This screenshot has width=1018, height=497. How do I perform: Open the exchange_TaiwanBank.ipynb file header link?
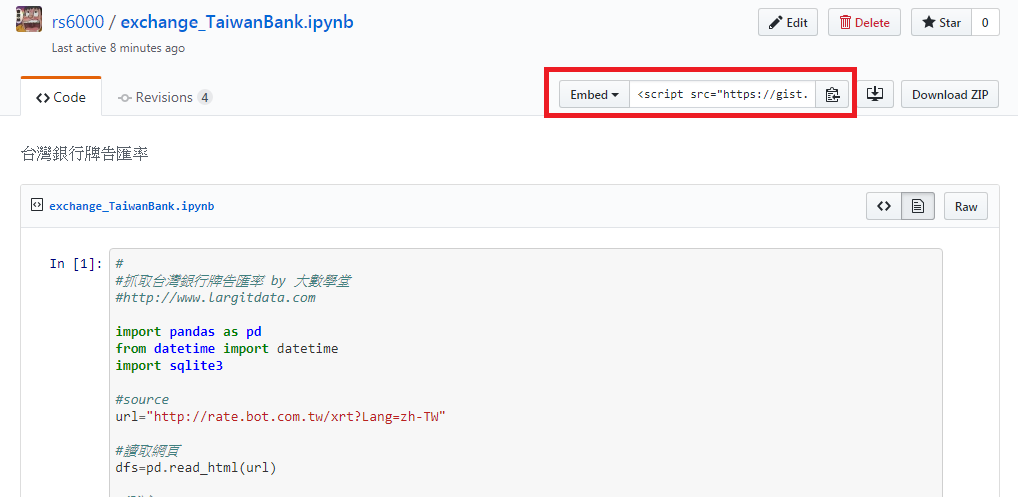tap(131, 206)
